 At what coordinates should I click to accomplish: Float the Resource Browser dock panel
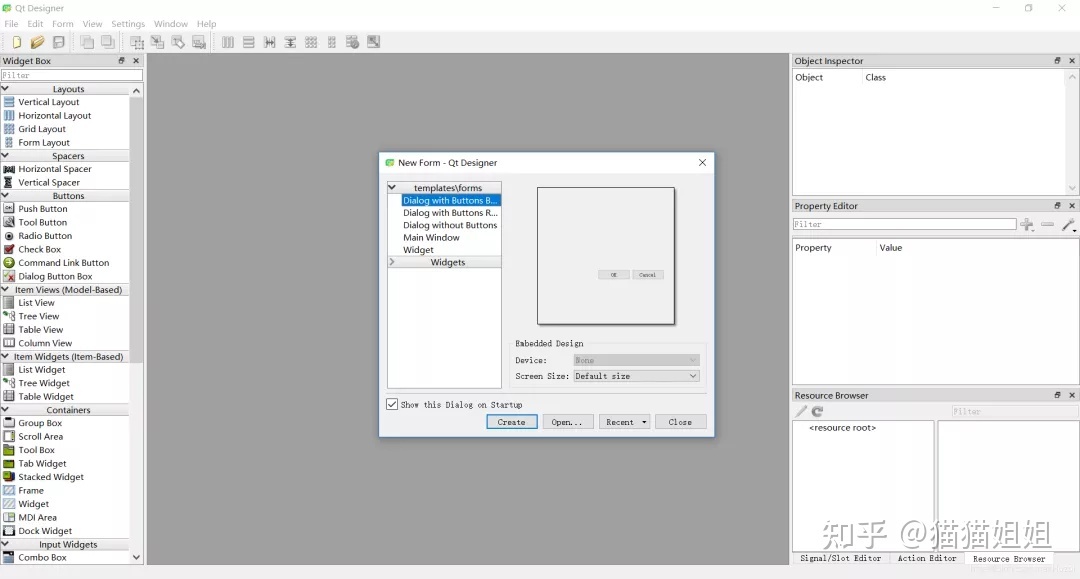(1057, 395)
